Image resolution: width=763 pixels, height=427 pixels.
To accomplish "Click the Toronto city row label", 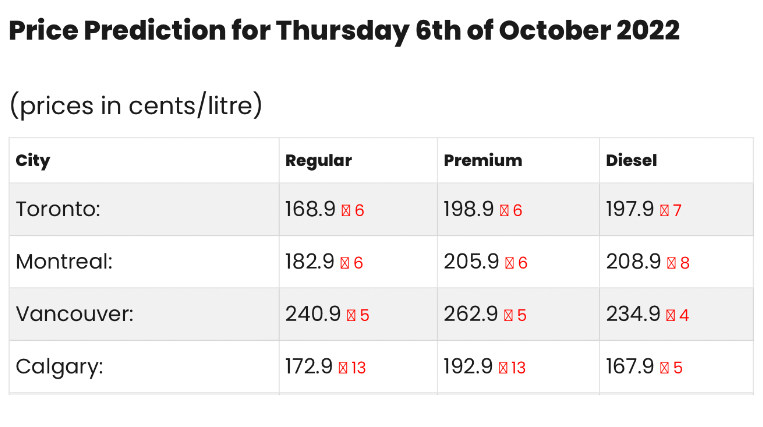I will (58, 209).
